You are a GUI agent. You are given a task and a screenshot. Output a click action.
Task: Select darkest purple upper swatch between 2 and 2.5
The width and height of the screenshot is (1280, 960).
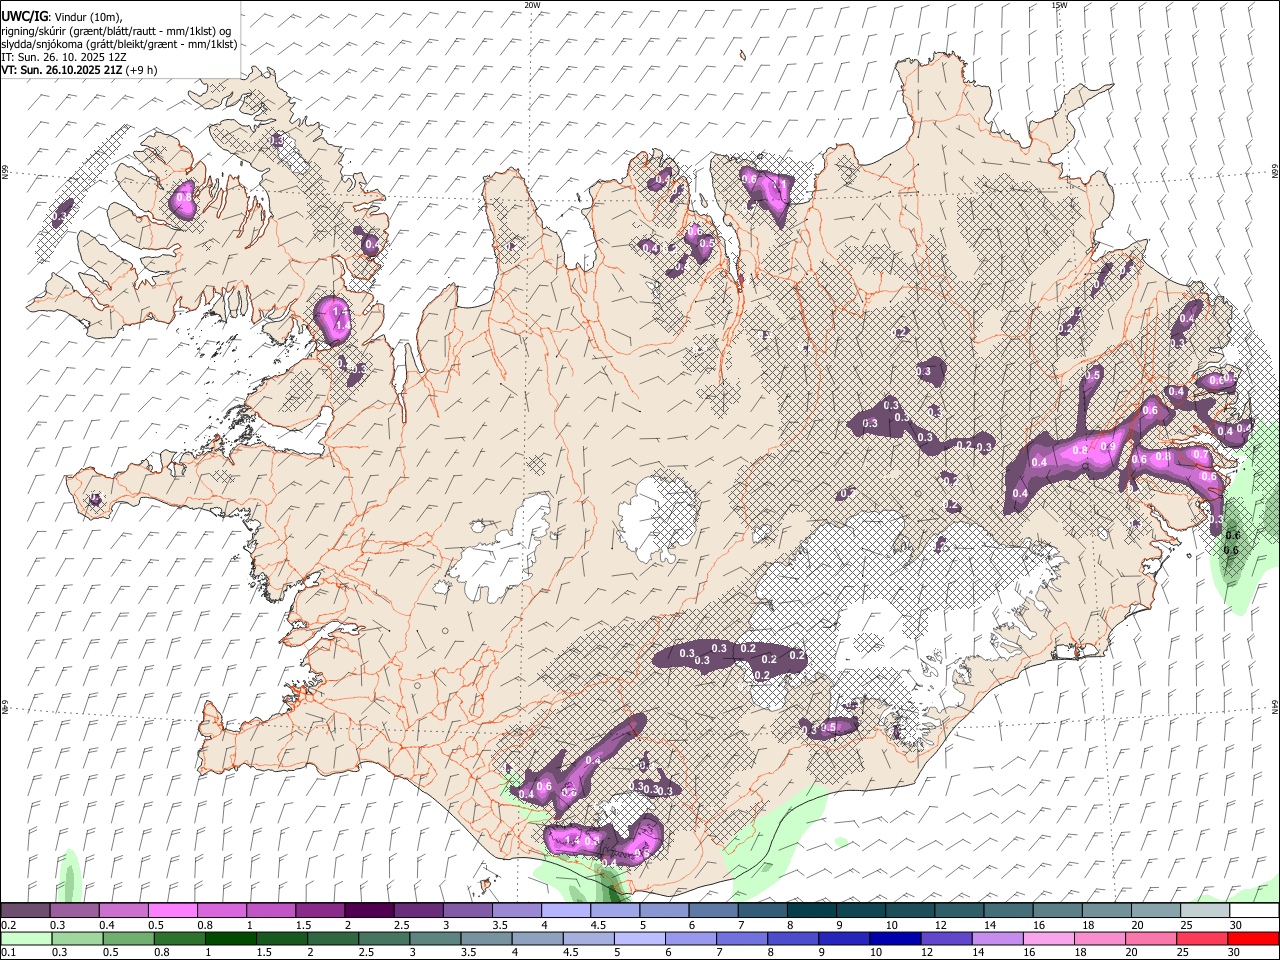[369, 911]
